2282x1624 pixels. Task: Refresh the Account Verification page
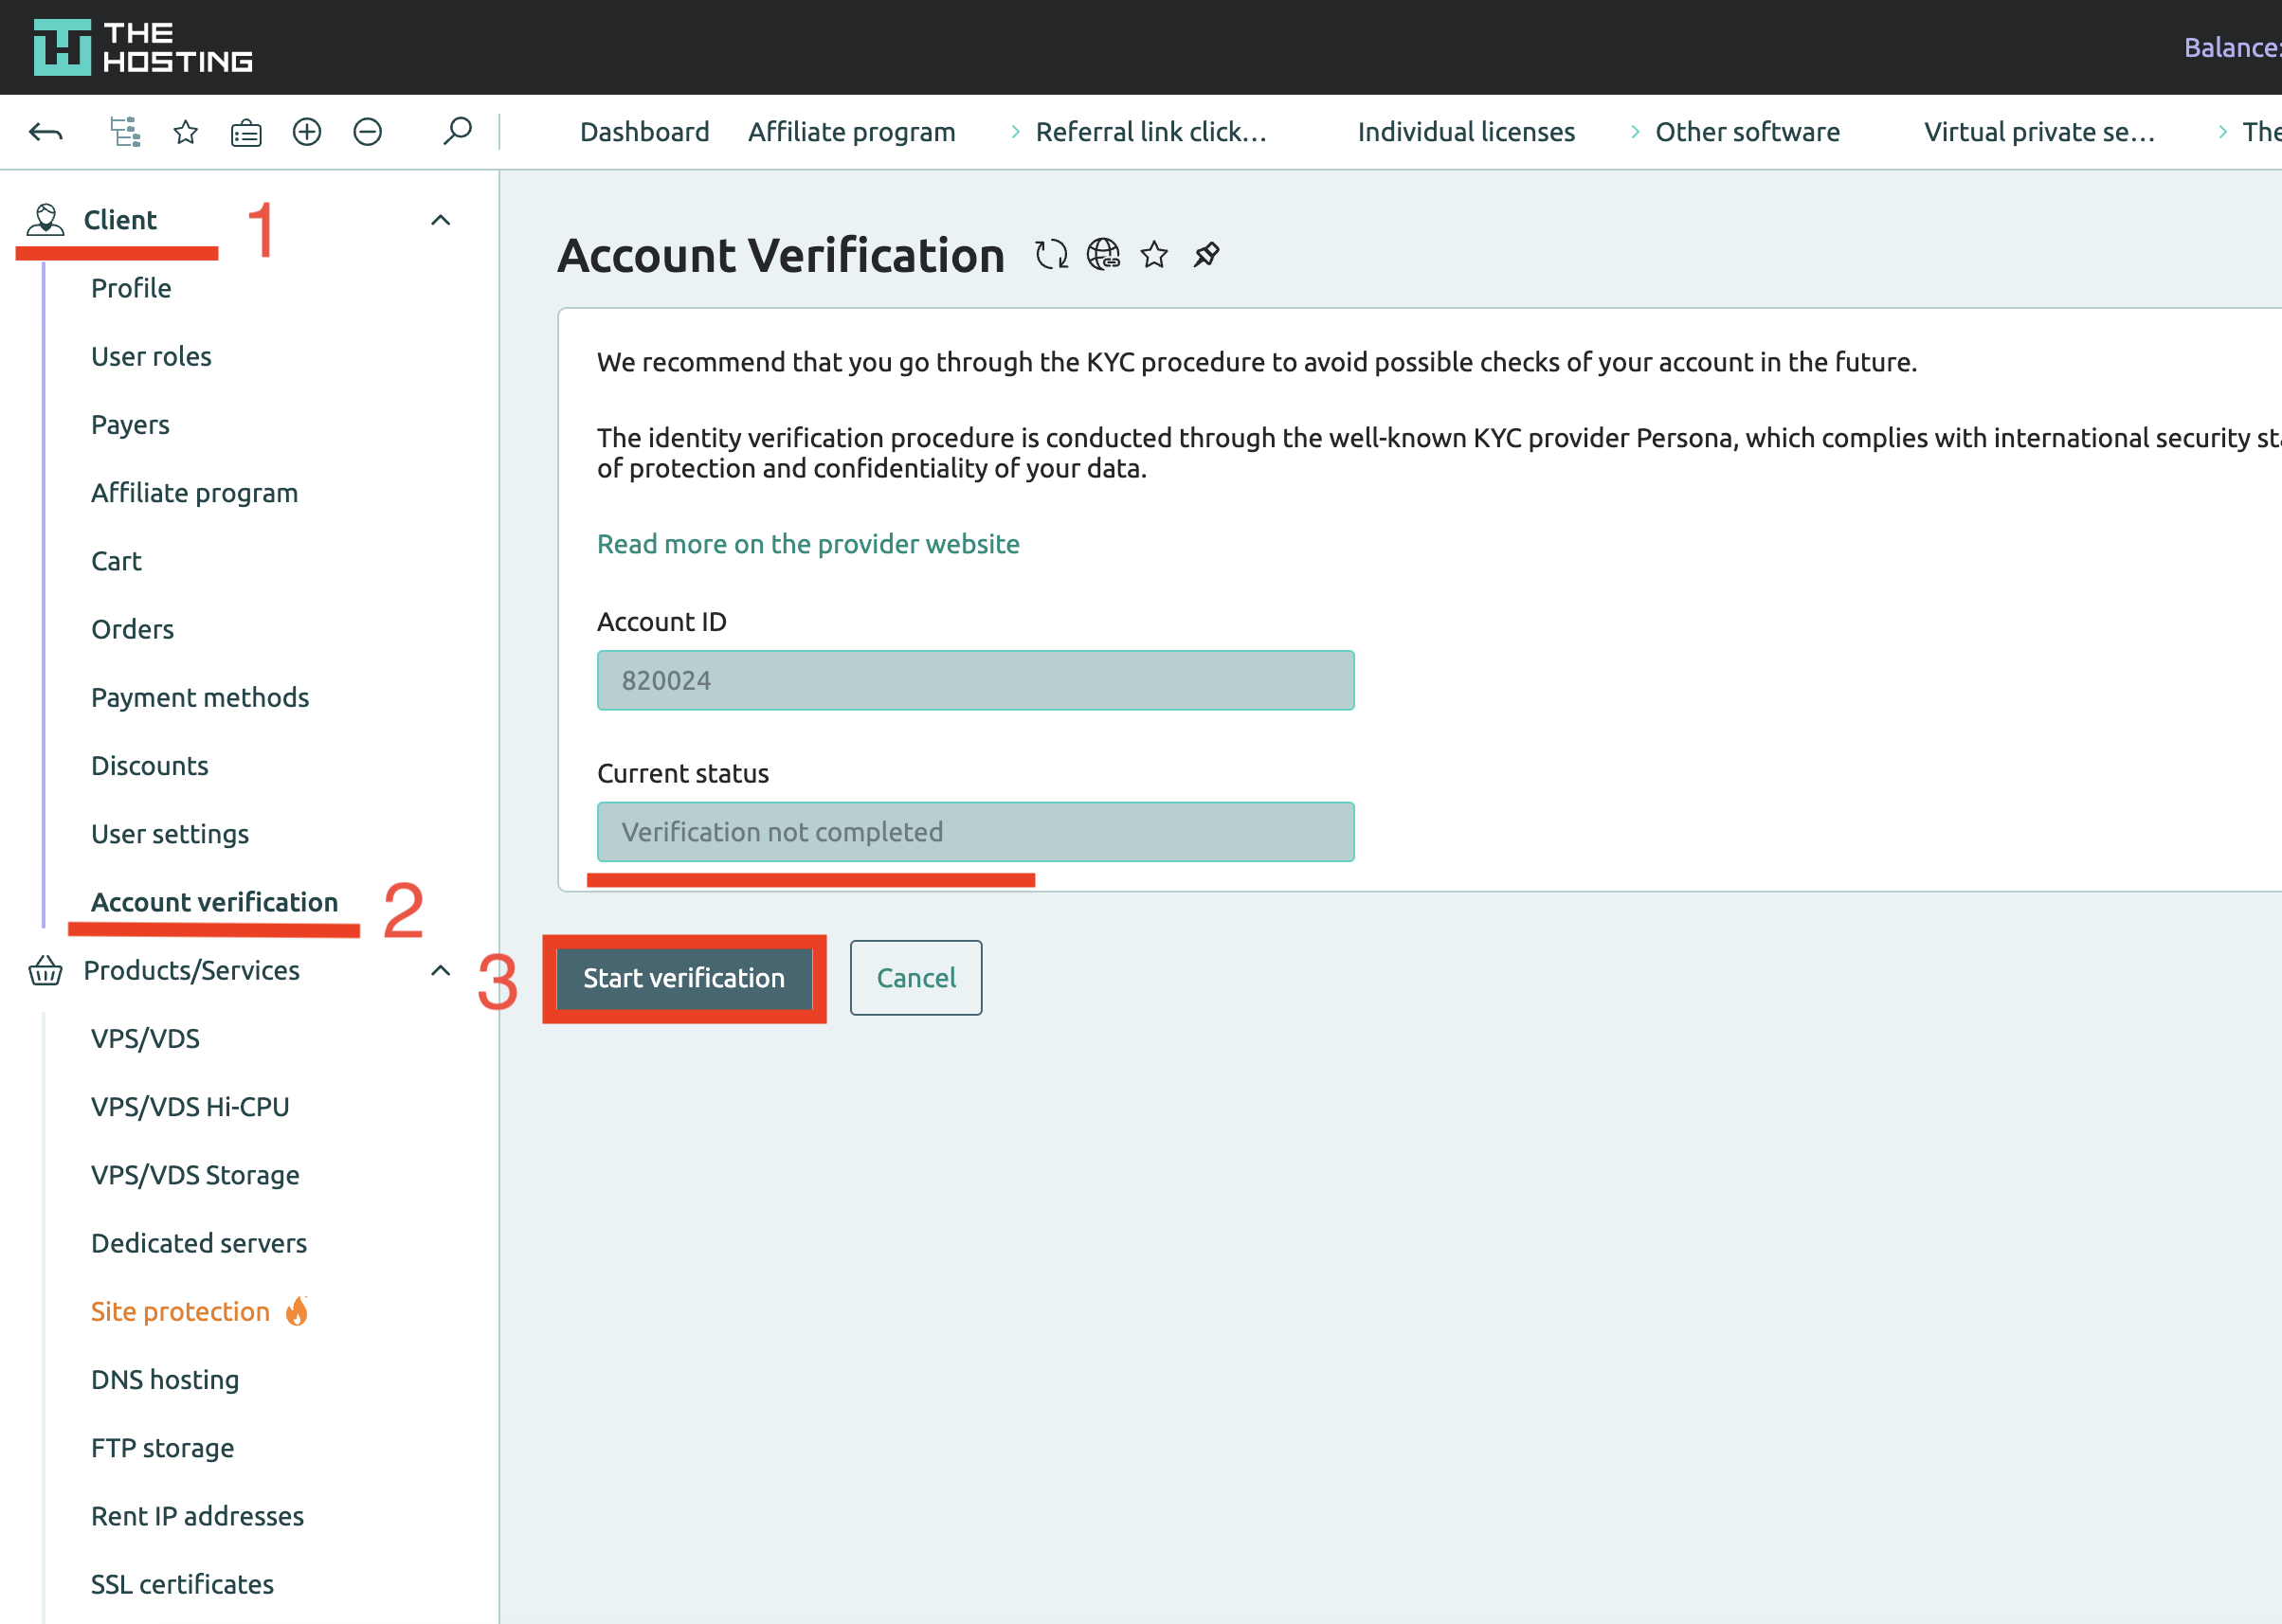tap(1051, 255)
